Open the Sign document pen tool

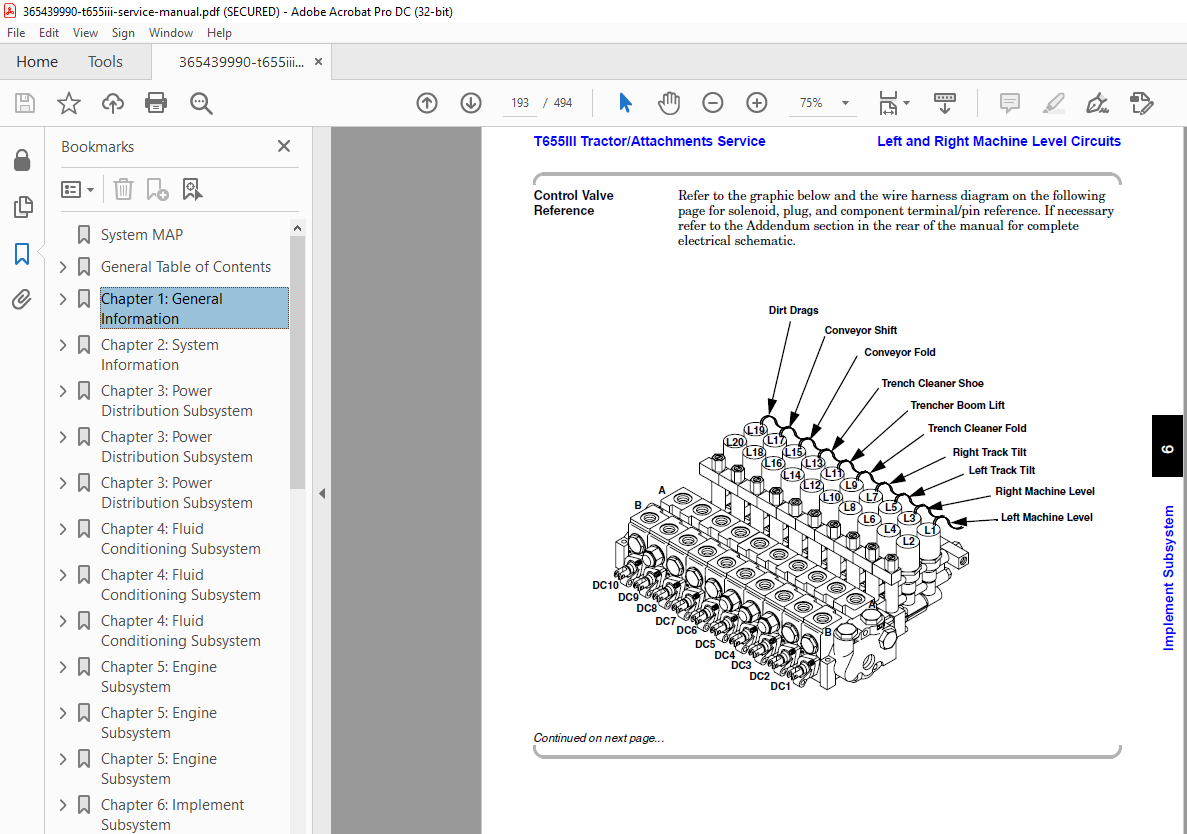(1098, 103)
